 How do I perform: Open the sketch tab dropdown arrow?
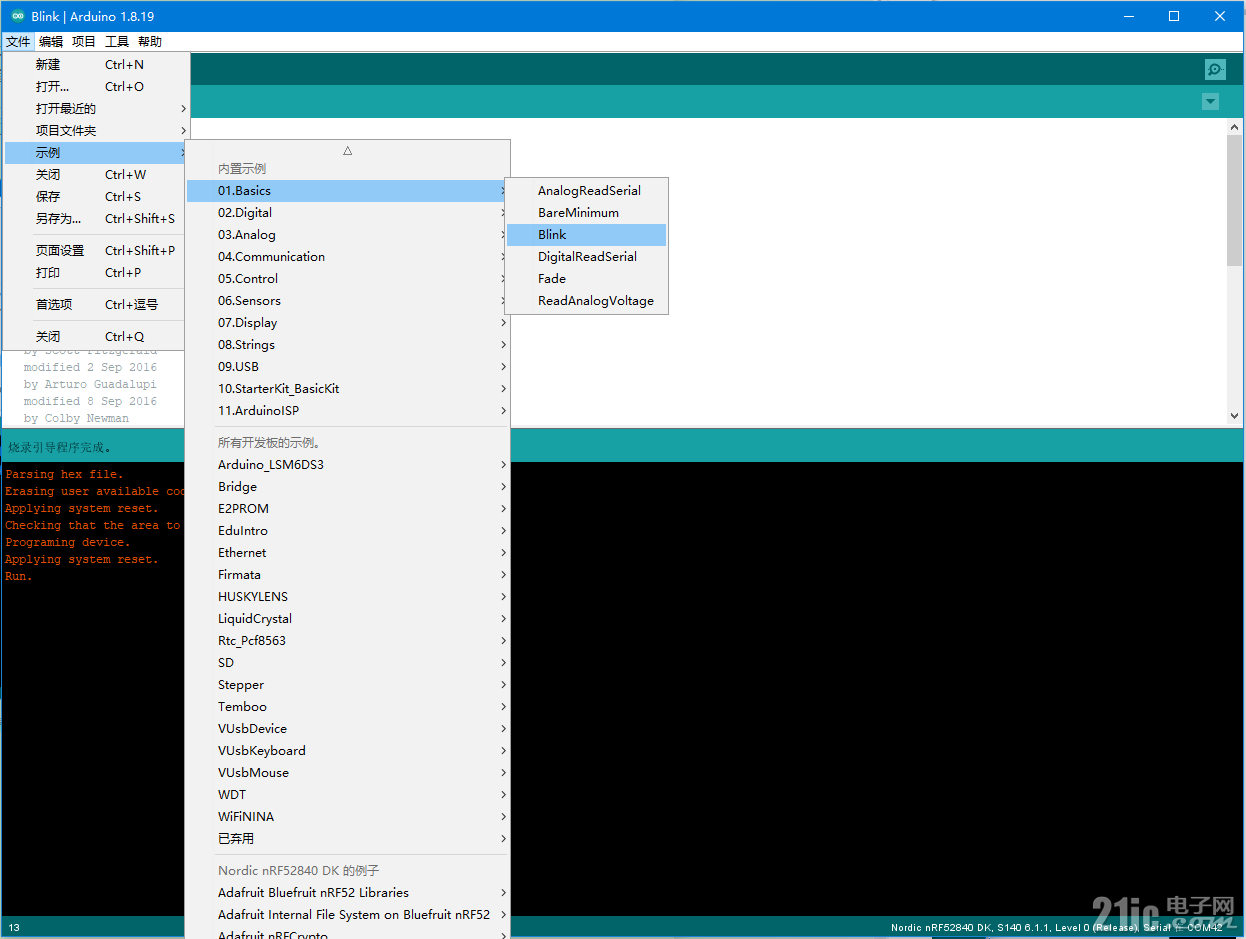(x=1211, y=101)
